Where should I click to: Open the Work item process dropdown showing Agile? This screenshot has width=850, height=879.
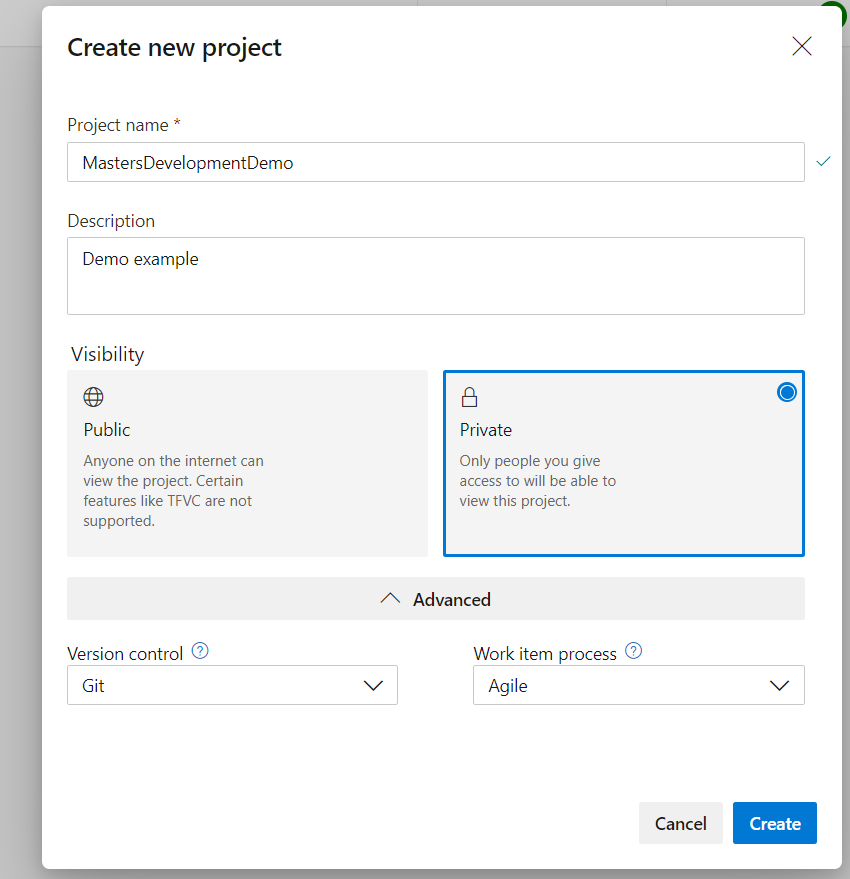pyautogui.click(x=638, y=685)
